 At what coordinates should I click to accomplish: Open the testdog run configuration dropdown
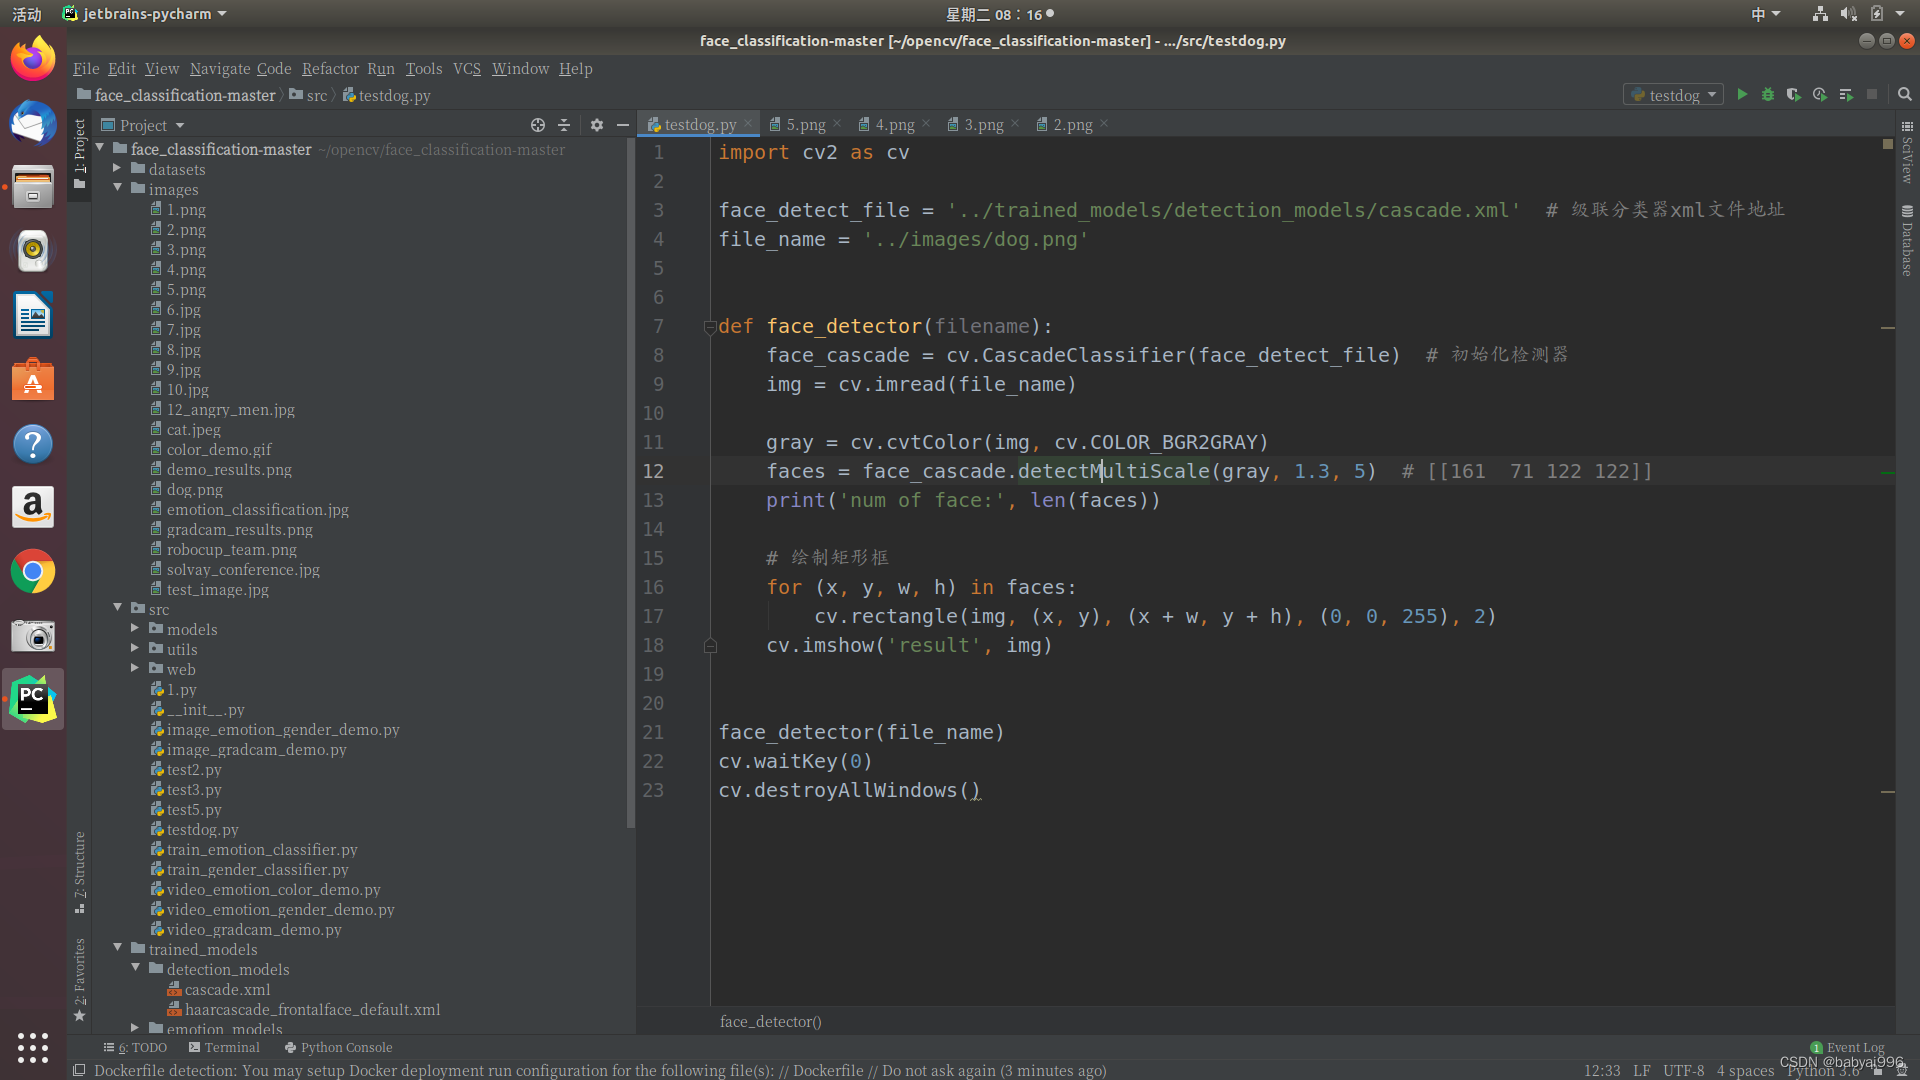[x=1674, y=95]
